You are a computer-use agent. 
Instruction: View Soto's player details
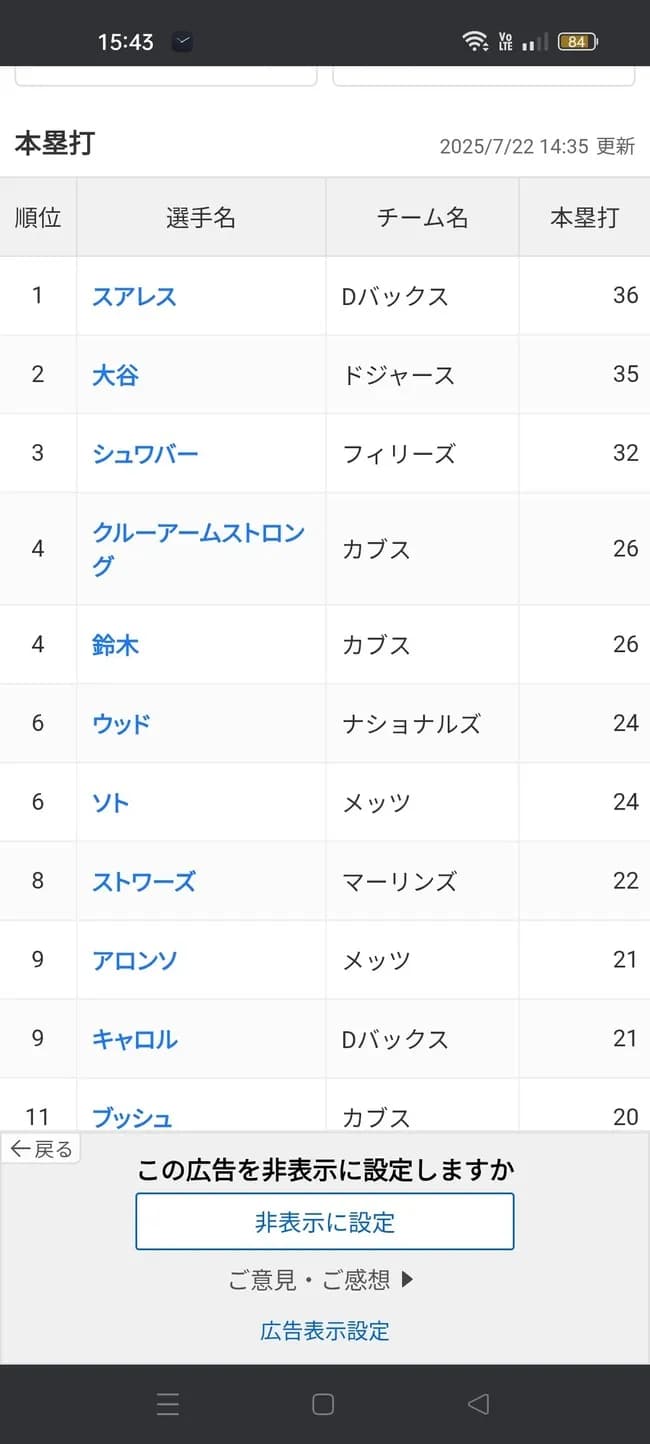point(110,802)
